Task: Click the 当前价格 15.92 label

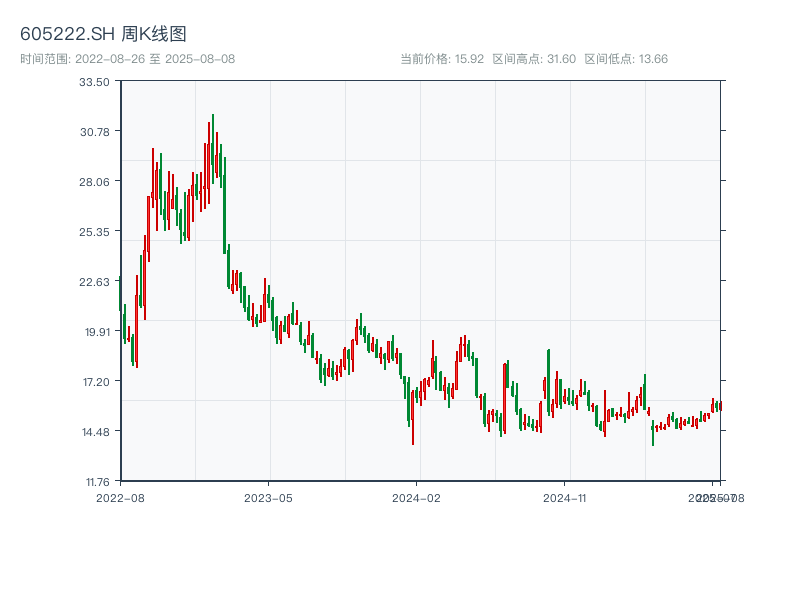Action: pyautogui.click(x=442, y=59)
